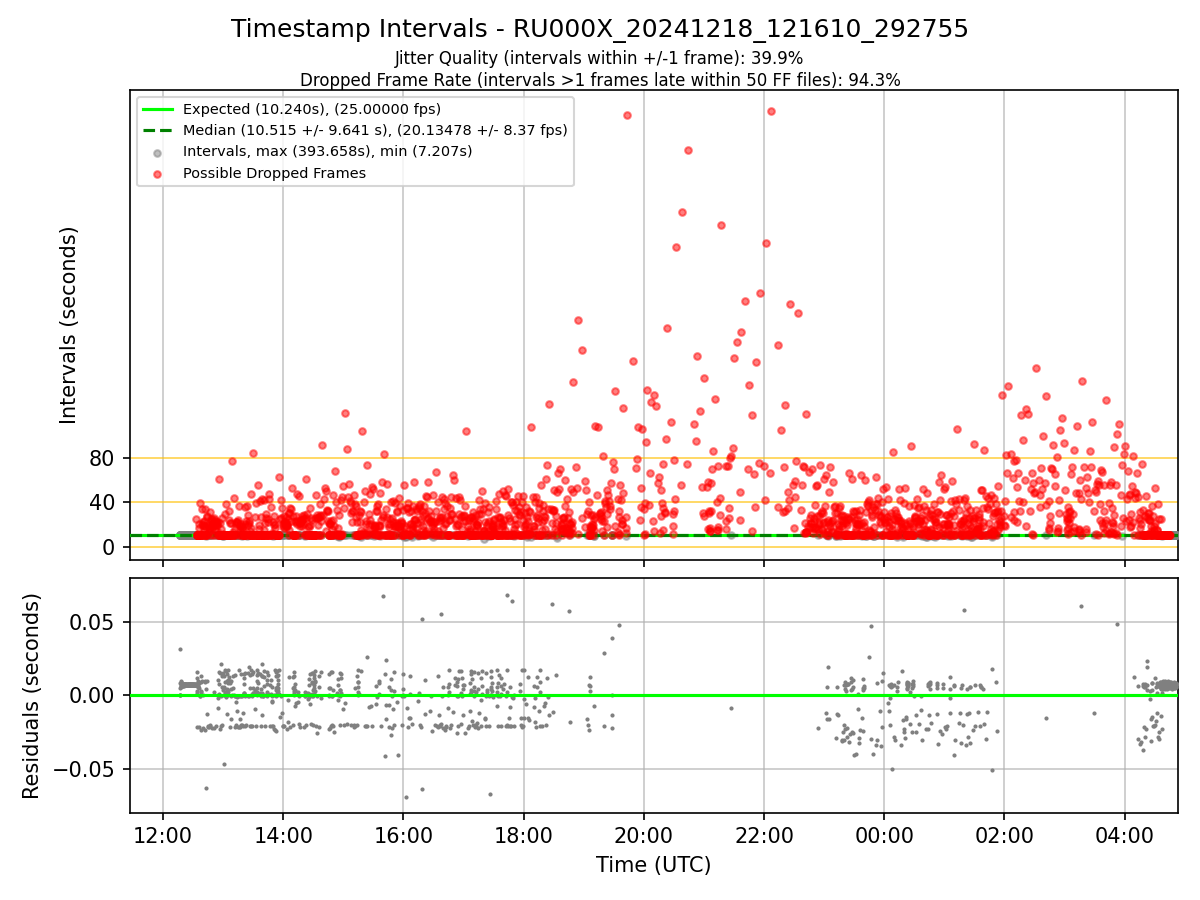Click the 'Time (UTC)' x-axis label

click(653, 865)
